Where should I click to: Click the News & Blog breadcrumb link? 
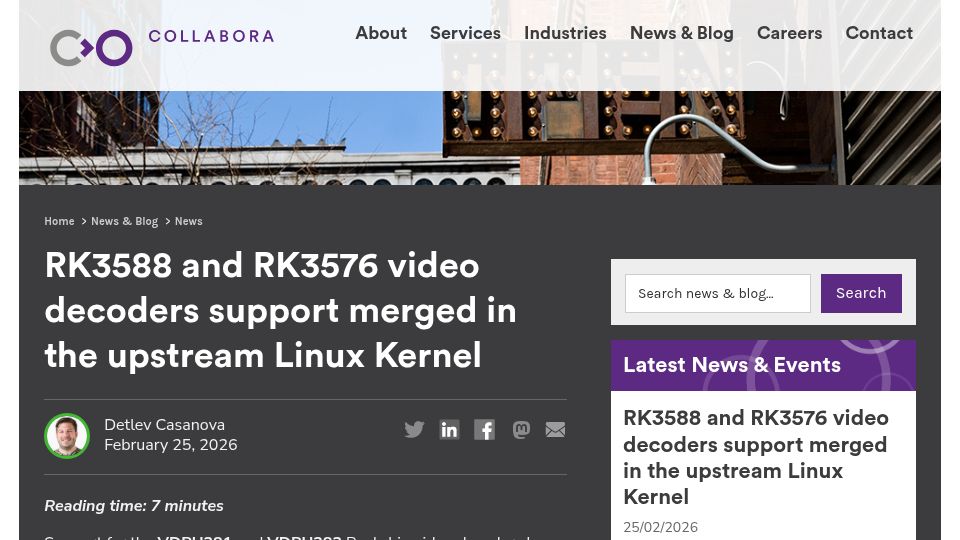(x=124, y=221)
